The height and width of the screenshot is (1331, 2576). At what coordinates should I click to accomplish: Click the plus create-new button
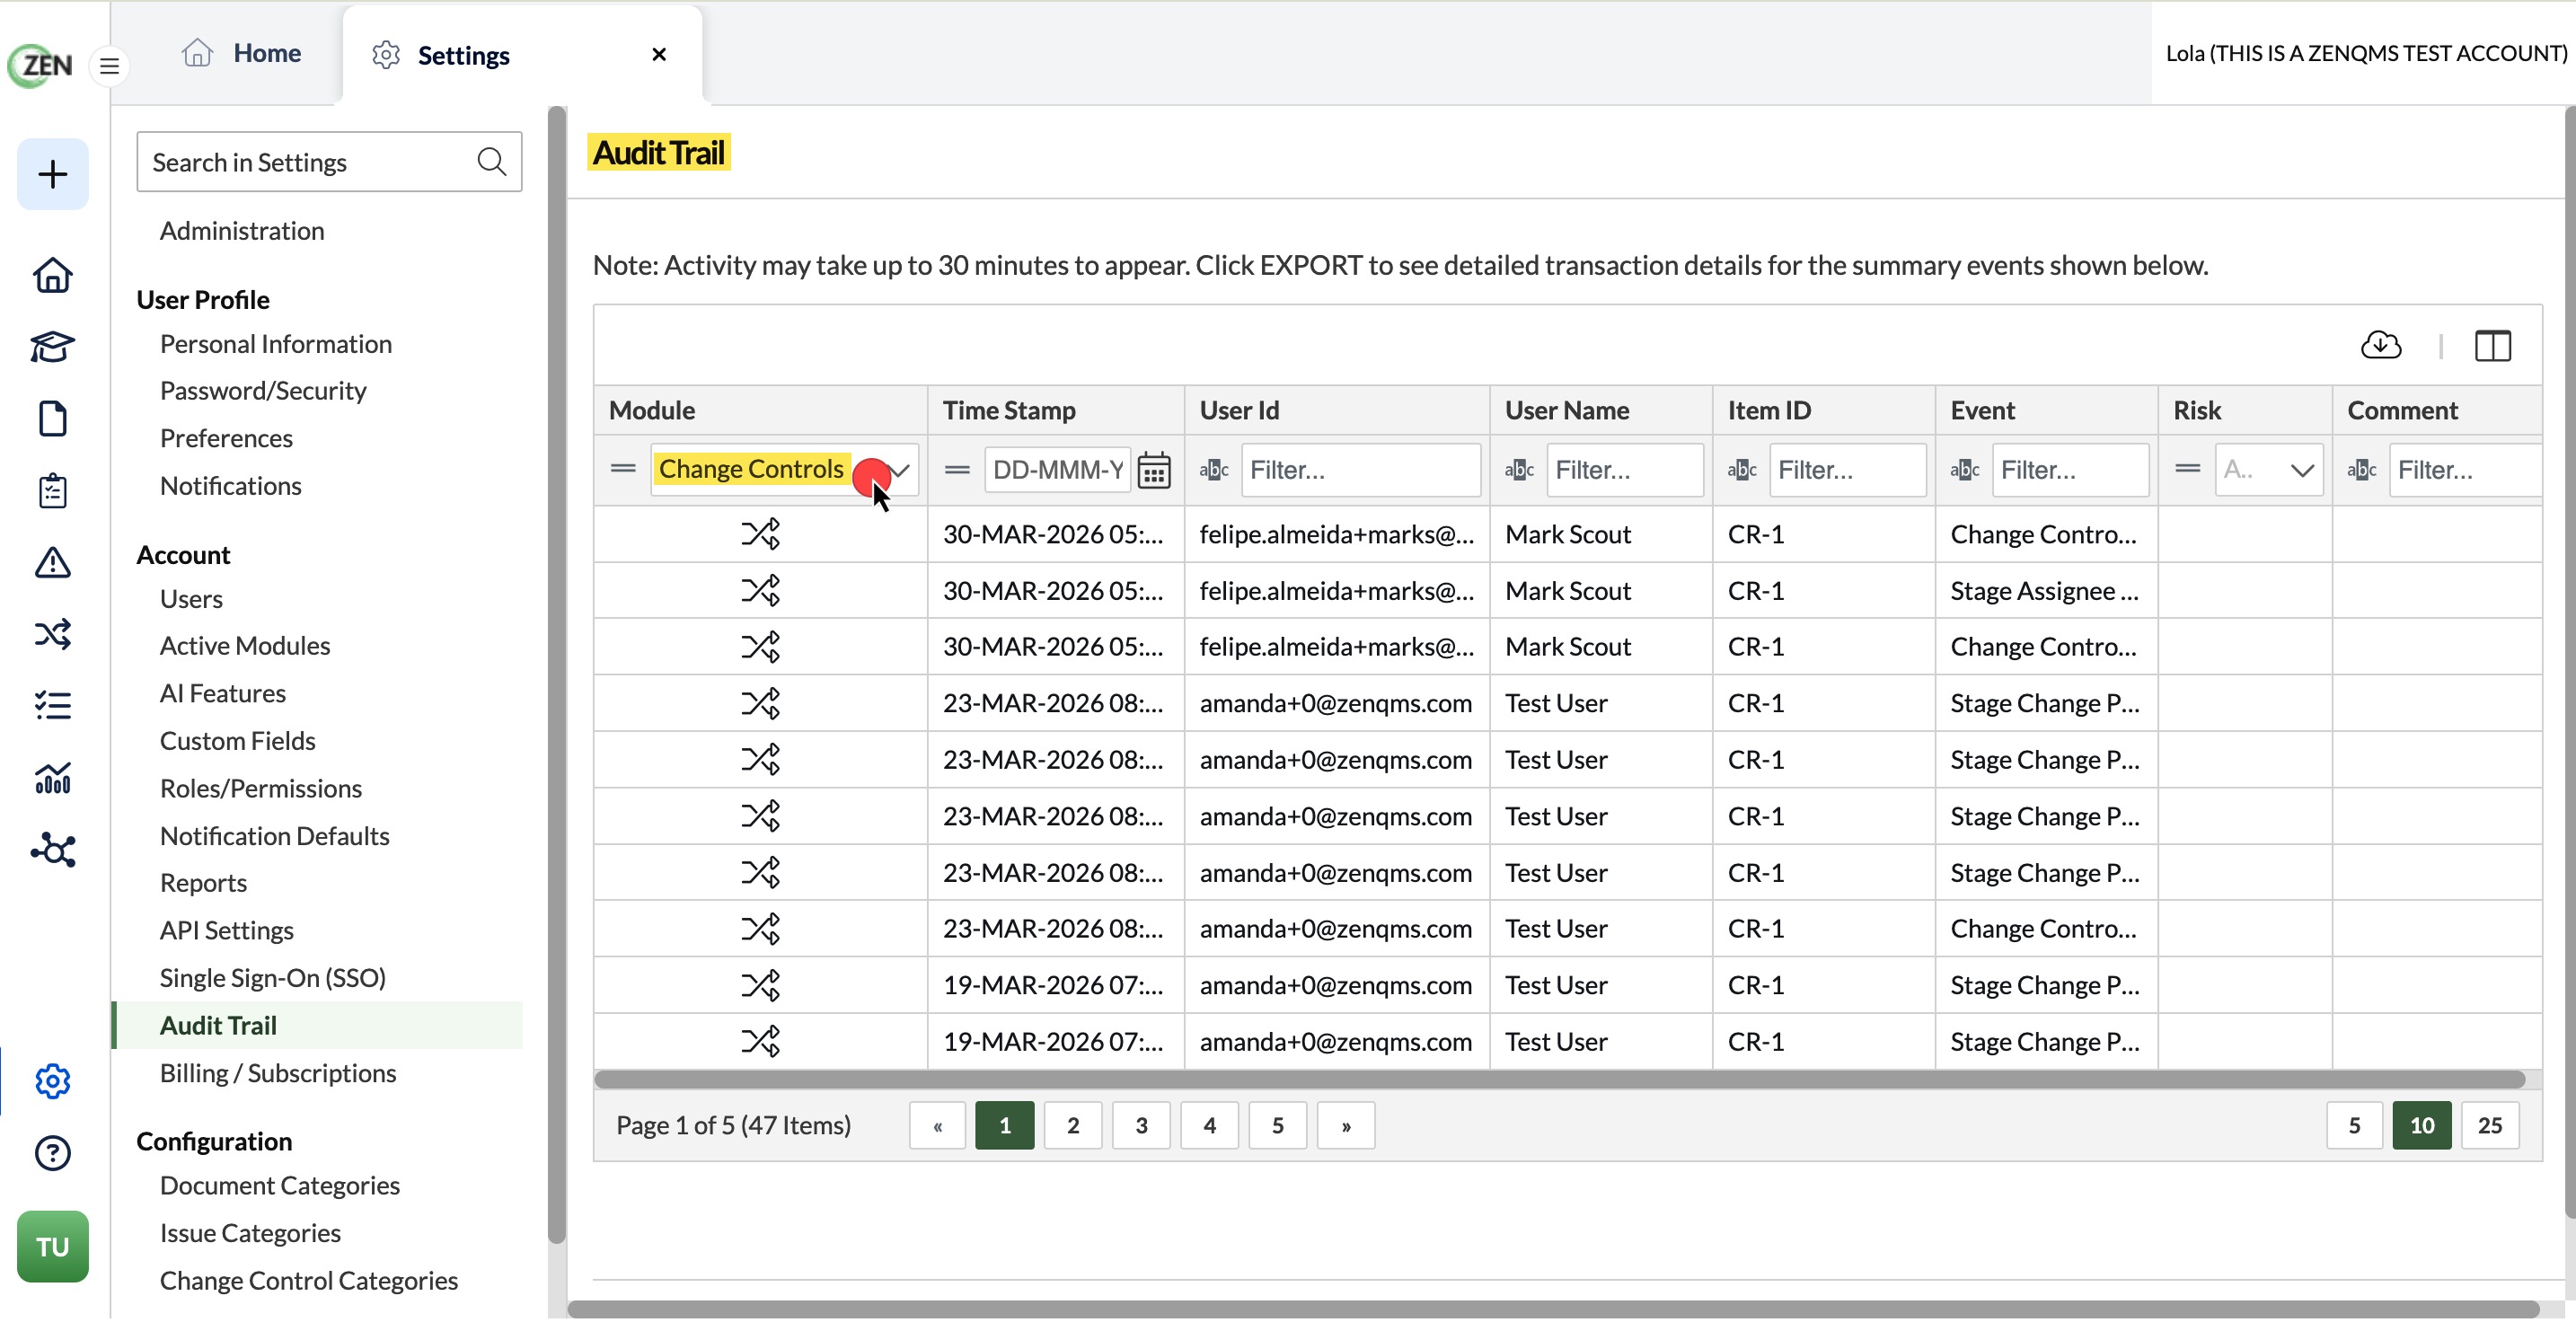pos(53,175)
